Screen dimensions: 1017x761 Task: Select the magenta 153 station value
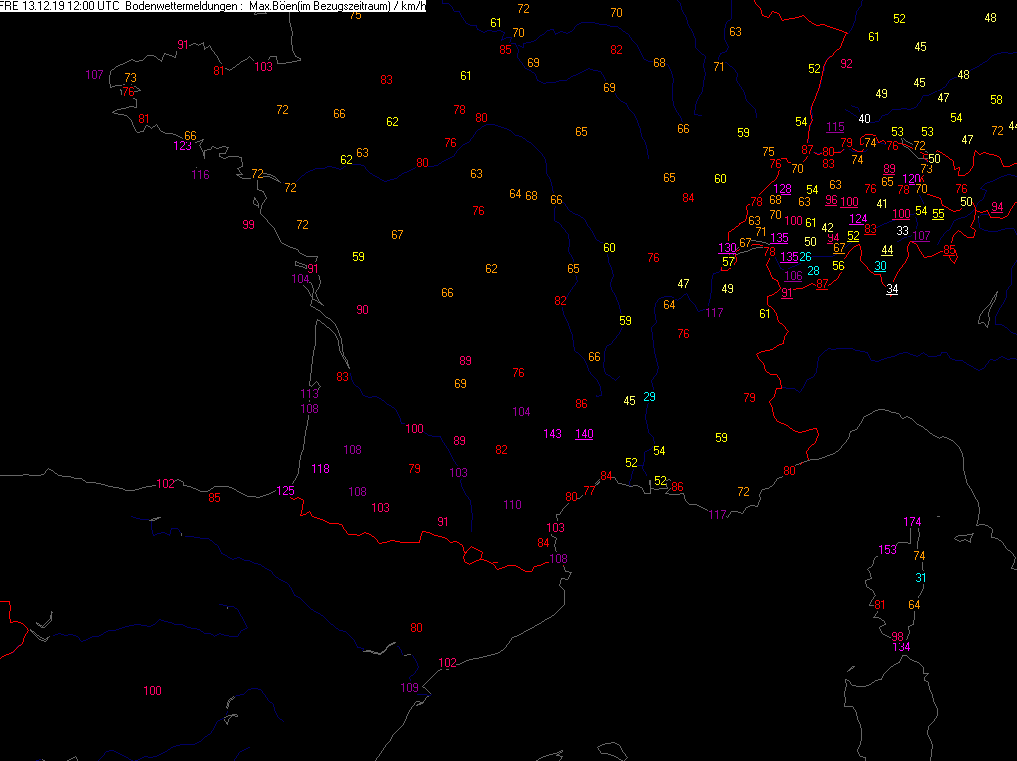tap(887, 550)
